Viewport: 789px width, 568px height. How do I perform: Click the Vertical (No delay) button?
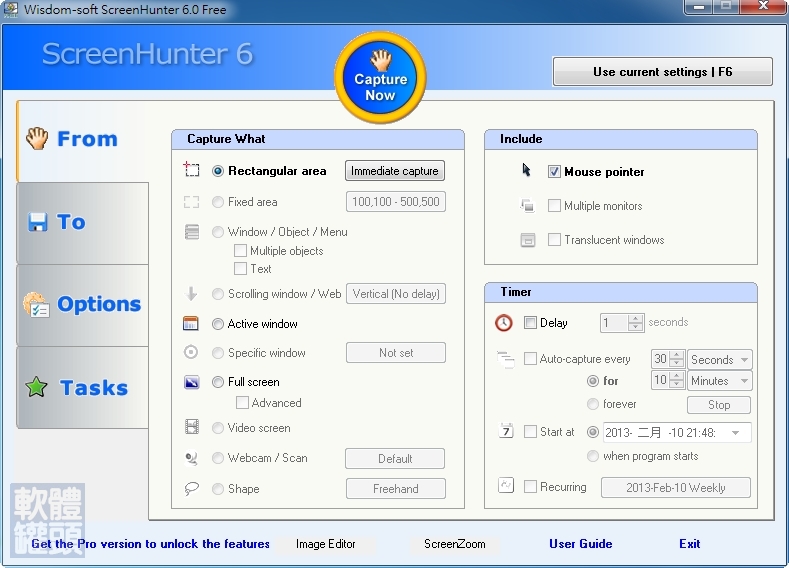pyautogui.click(x=396, y=294)
